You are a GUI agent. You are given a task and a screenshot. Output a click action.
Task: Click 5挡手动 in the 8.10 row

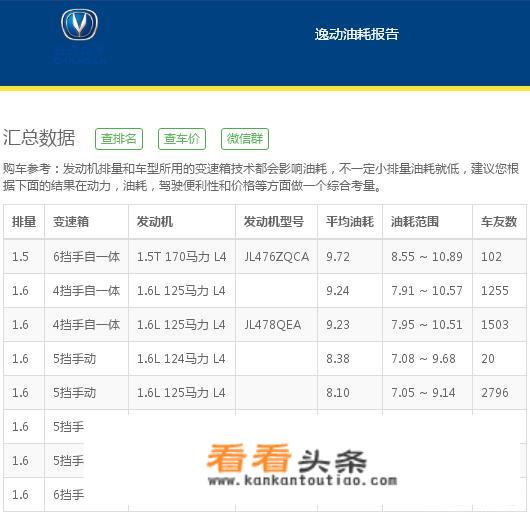(x=74, y=393)
